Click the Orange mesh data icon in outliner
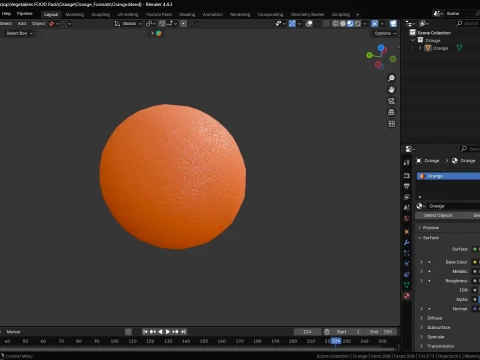480x360 pixels. click(x=459, y=48)
